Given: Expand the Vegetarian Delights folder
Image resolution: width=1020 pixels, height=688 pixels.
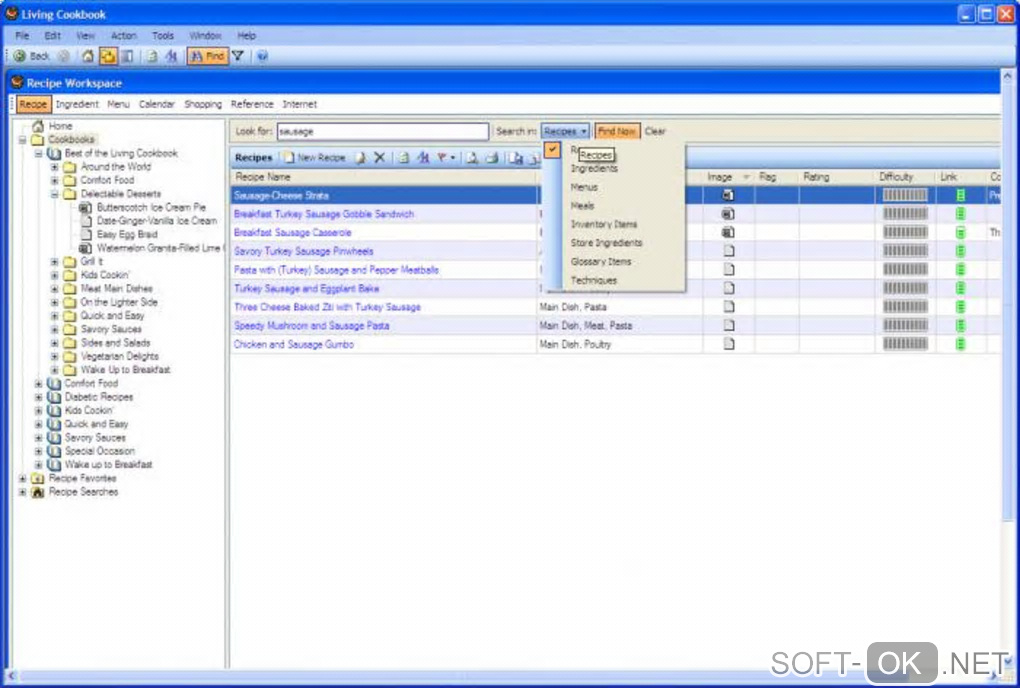Looking at the screenshot, I should tap(55, 356).
